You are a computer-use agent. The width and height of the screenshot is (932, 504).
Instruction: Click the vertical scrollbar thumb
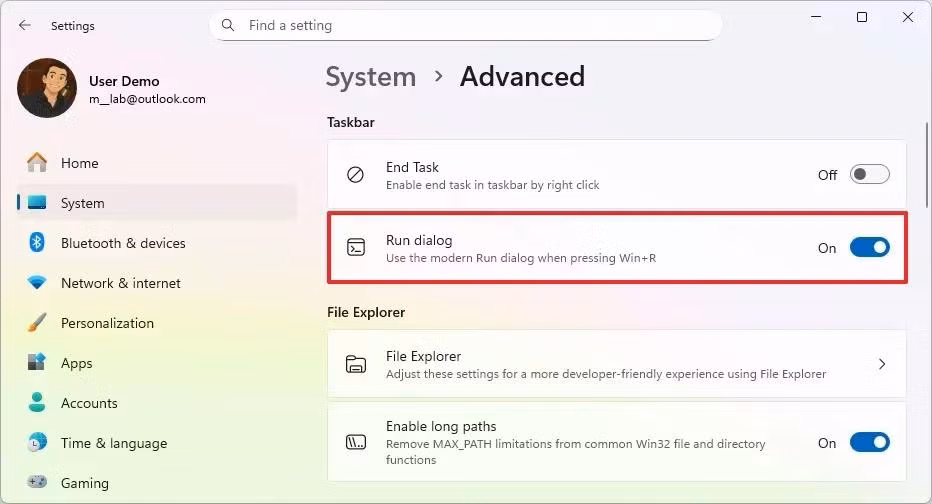tap(927, 165)
